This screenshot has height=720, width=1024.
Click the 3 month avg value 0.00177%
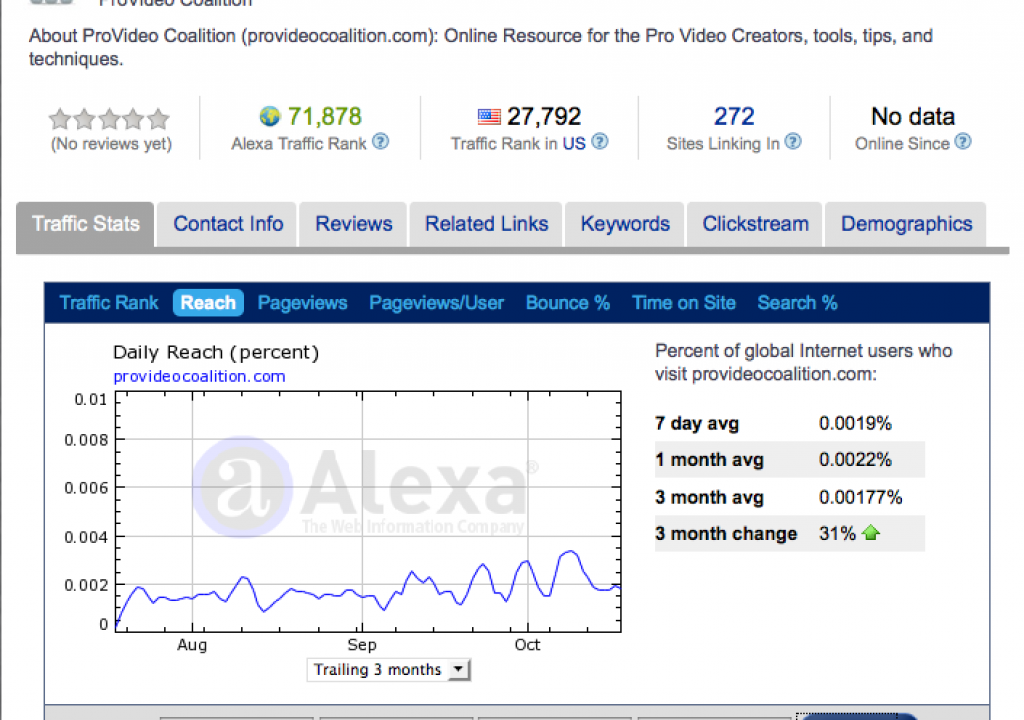pyautogui.click(x=861, y=498)
